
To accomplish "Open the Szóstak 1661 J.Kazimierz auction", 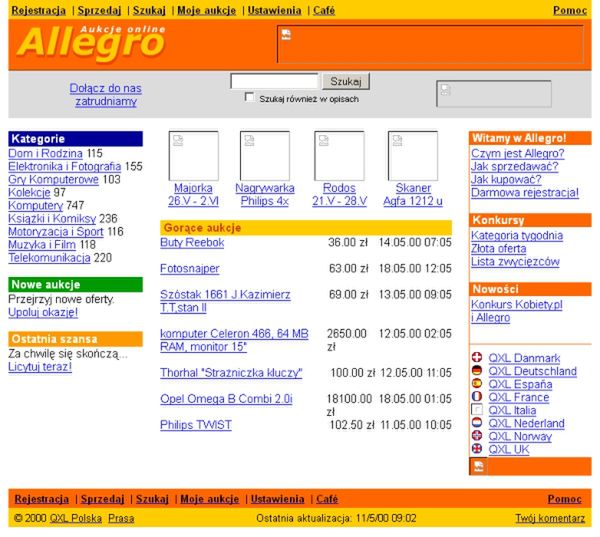I will (225, 301).
